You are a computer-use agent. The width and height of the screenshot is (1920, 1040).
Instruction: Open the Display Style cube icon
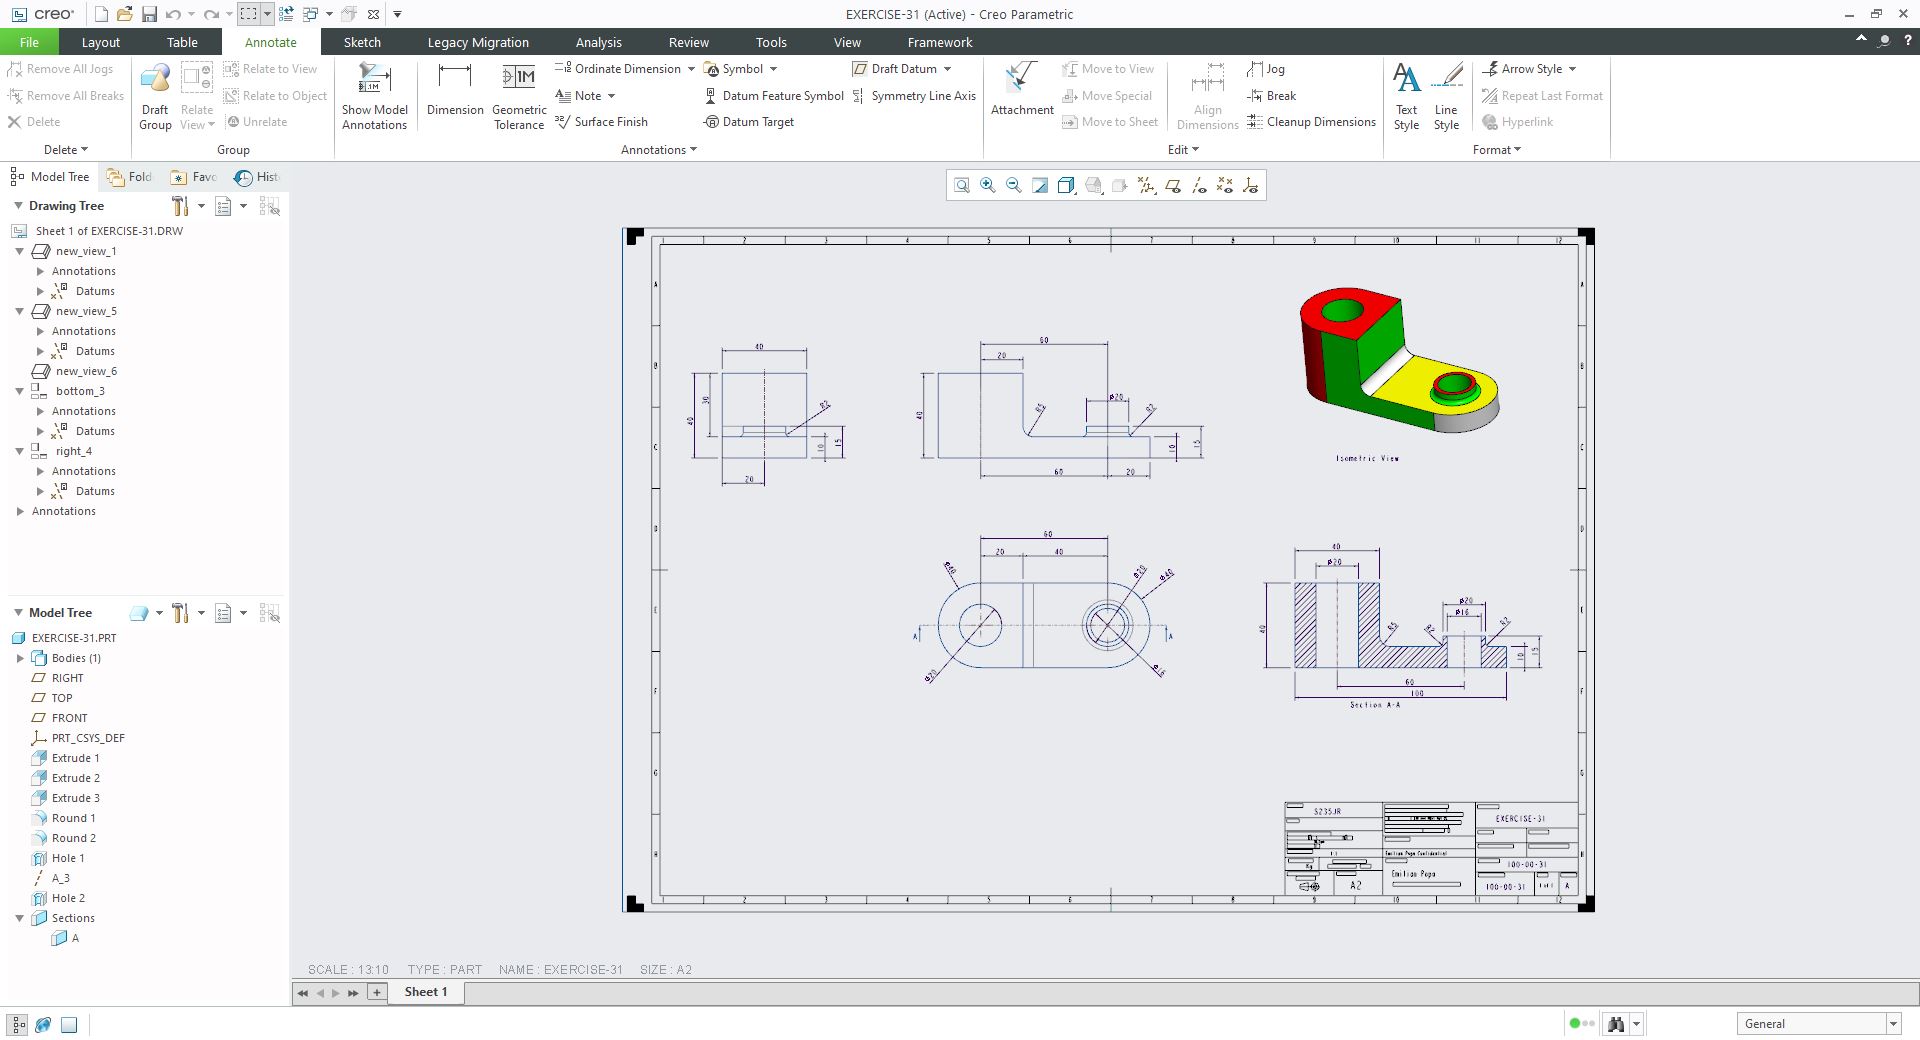click(x=1067, y=185)
